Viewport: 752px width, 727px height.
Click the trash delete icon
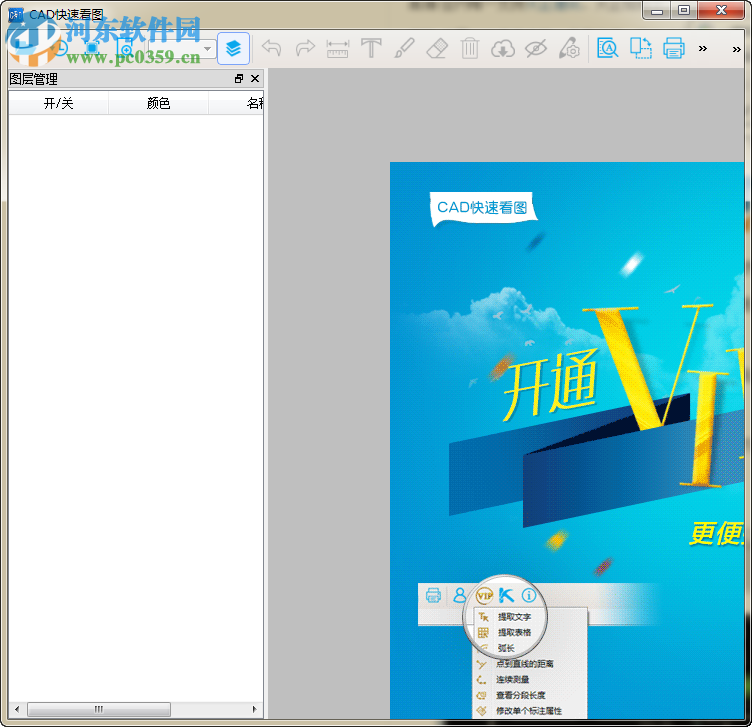pyautogui.click(x=470, y=48)
